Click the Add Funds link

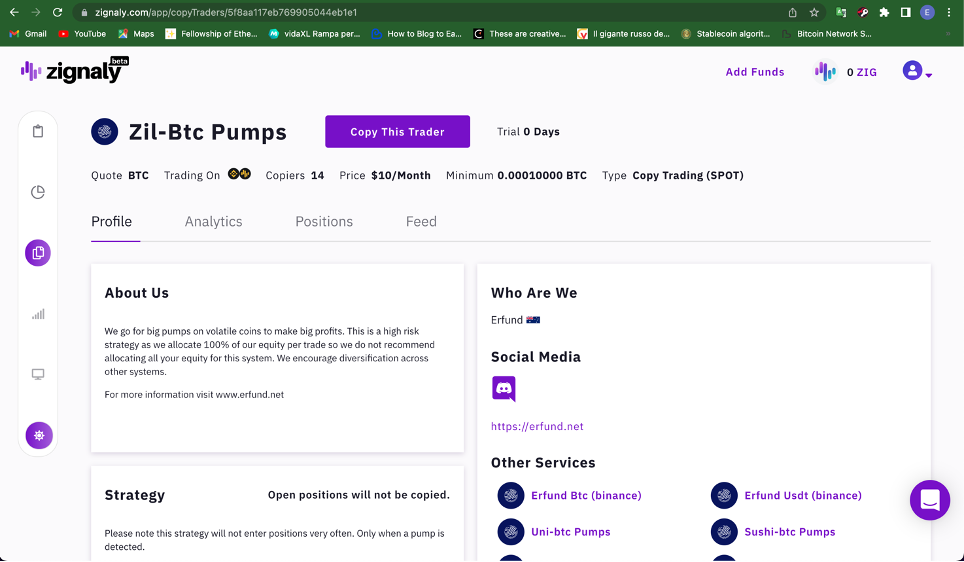pos(755,72)
